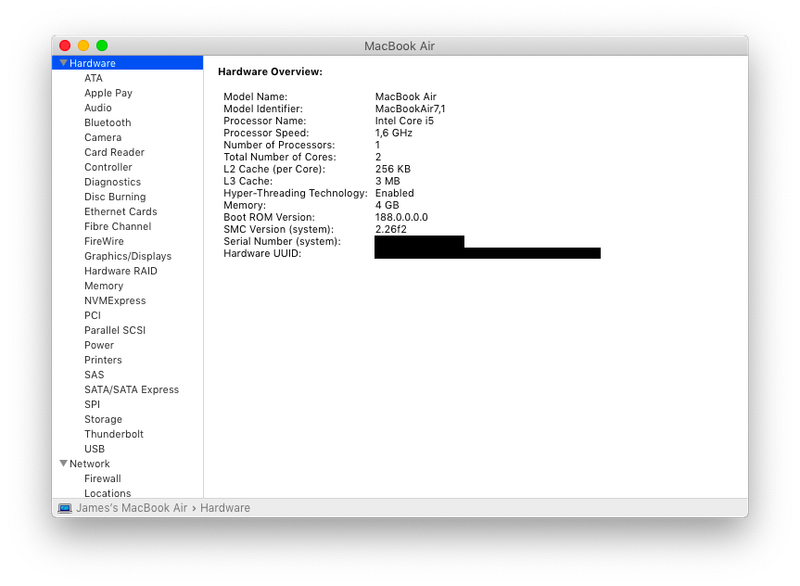This screenshot has height=586, width=800.
Task: Click the Model Name label
Action: tap(255, 96)
